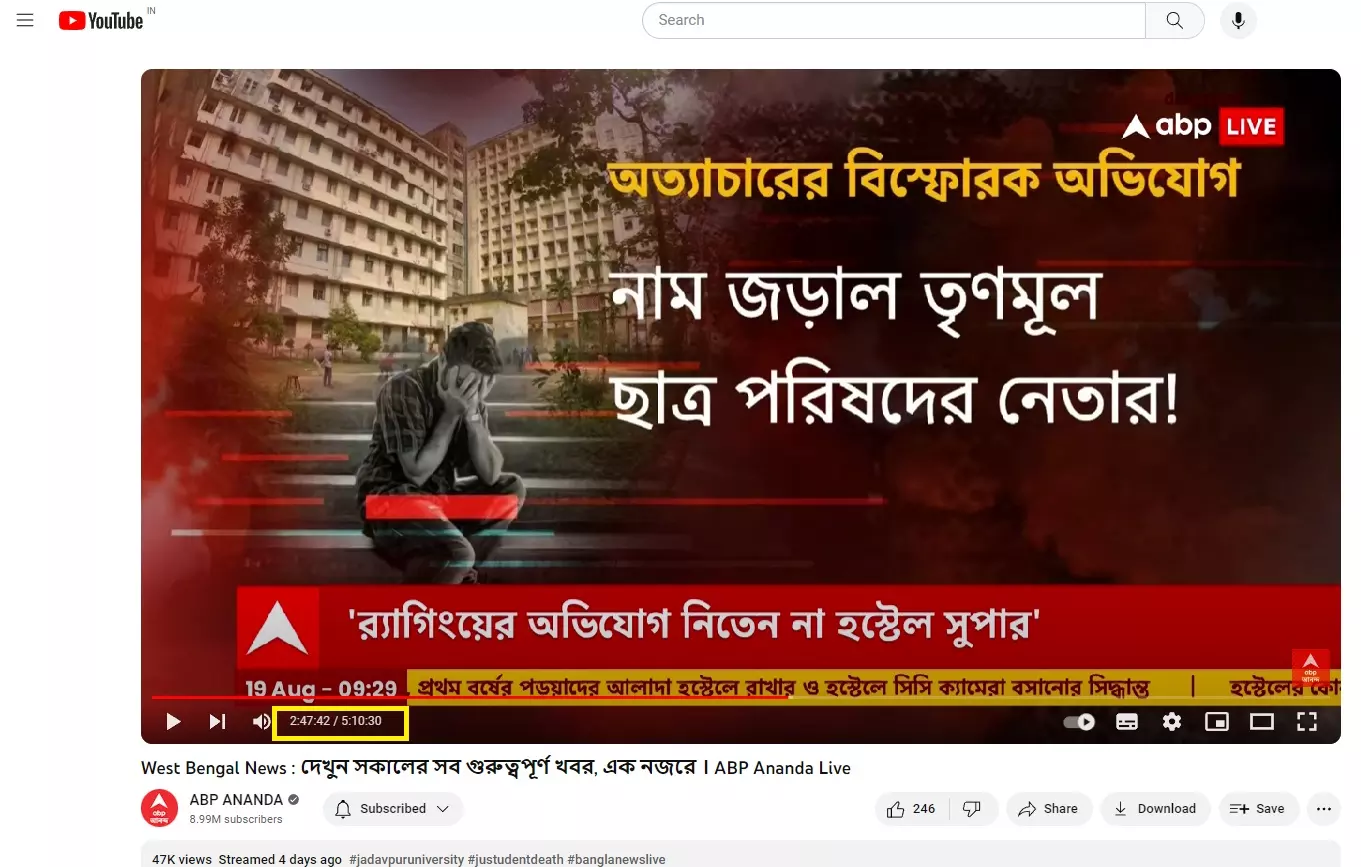Toggle theater mode view
1361x867 pixels.
[x=1262, y=721]
